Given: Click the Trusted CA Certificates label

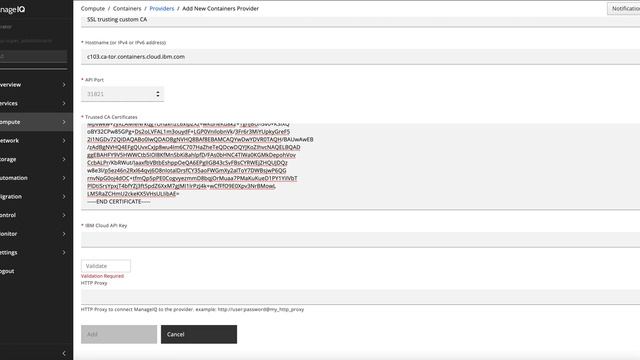Looking at the screenshot, I should coord(111,117).
